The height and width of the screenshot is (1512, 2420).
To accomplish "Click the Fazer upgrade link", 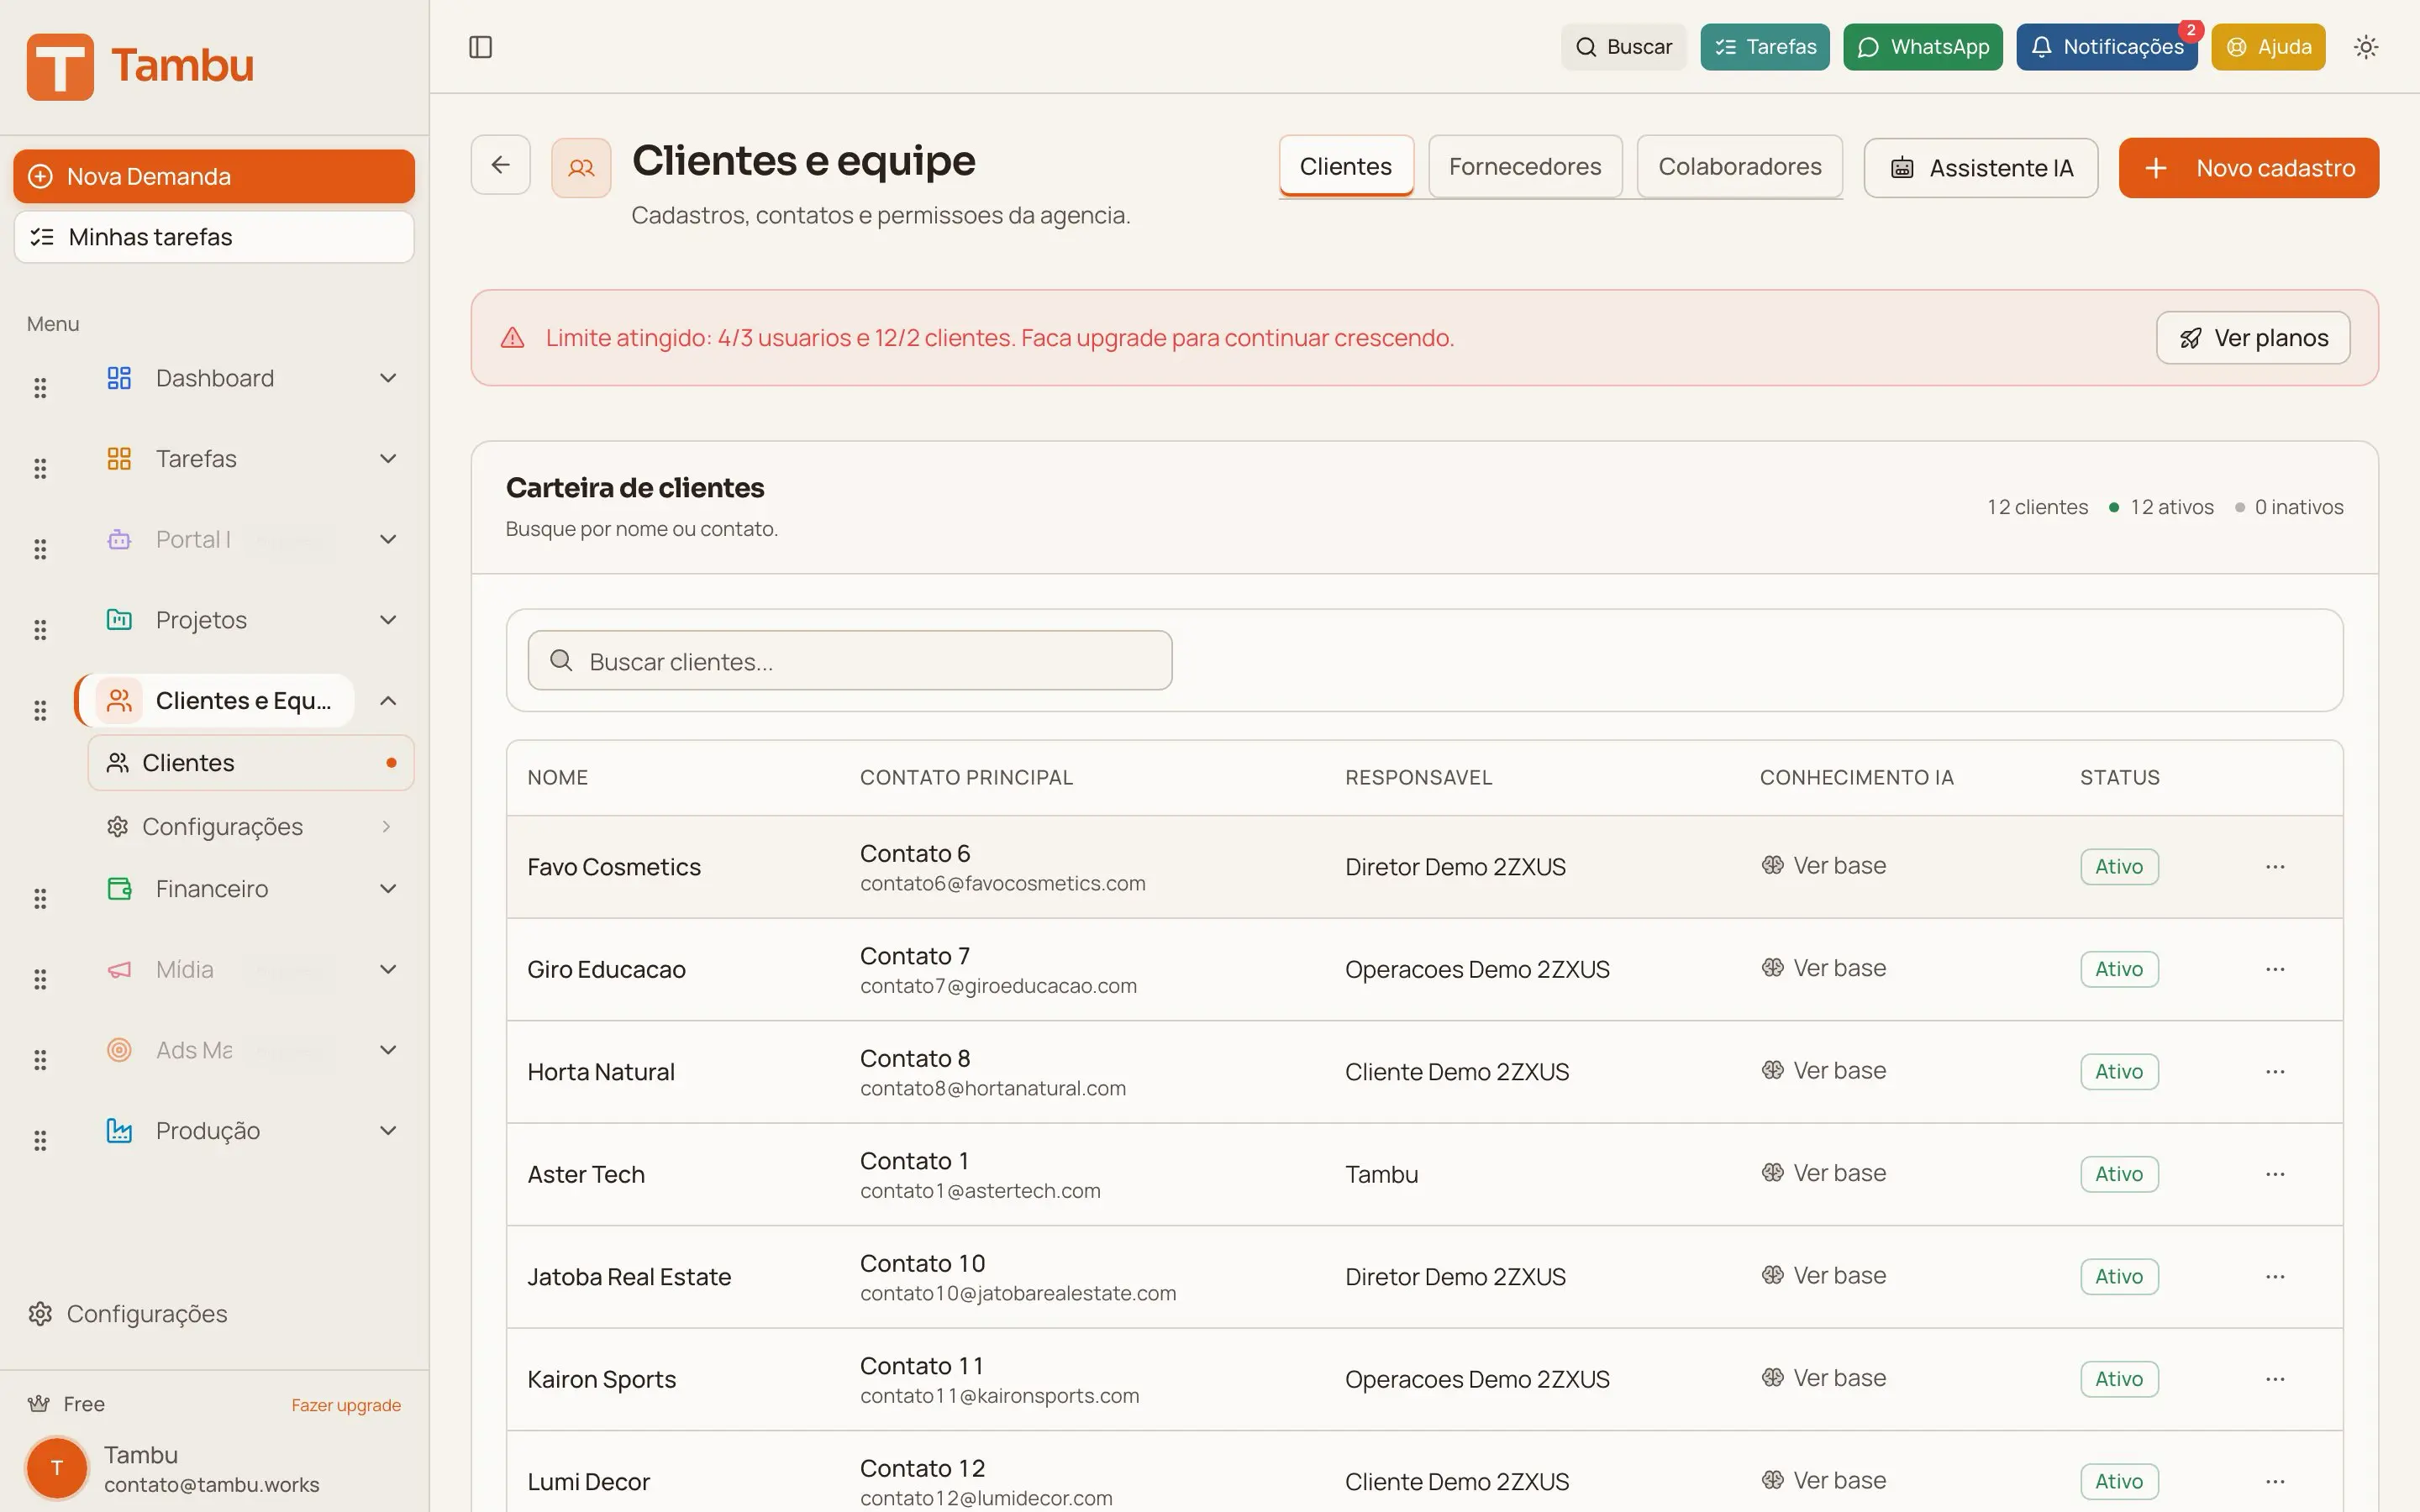I will [x=345, y=1404].
